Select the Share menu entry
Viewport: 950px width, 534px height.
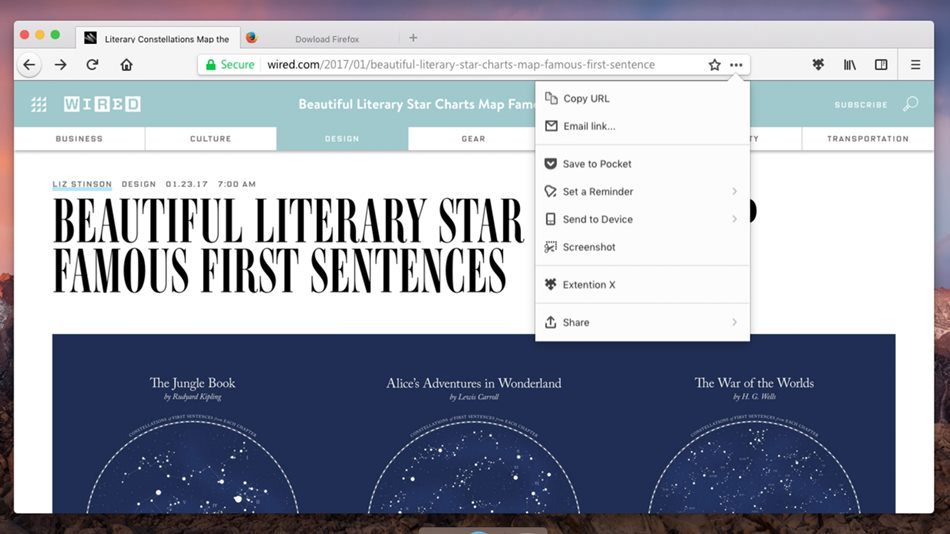642,322
